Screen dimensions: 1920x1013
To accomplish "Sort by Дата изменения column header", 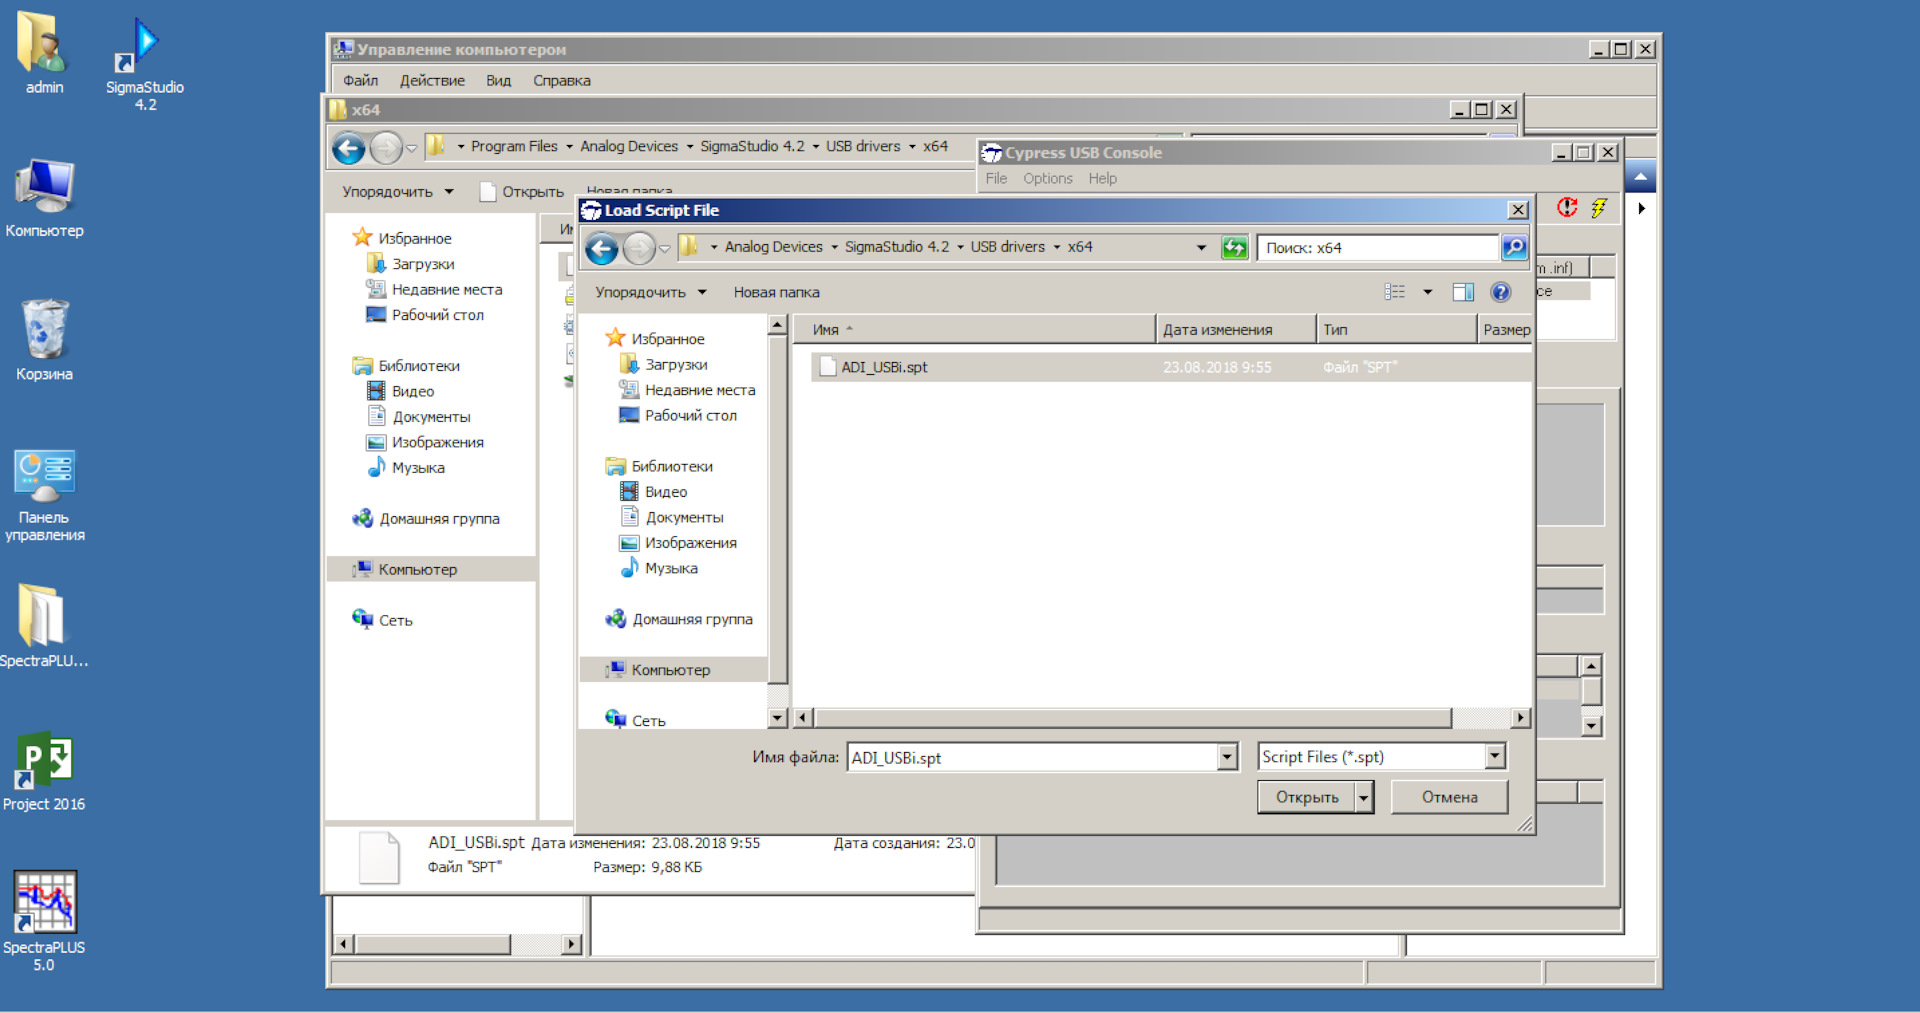I will [1236, 329].
